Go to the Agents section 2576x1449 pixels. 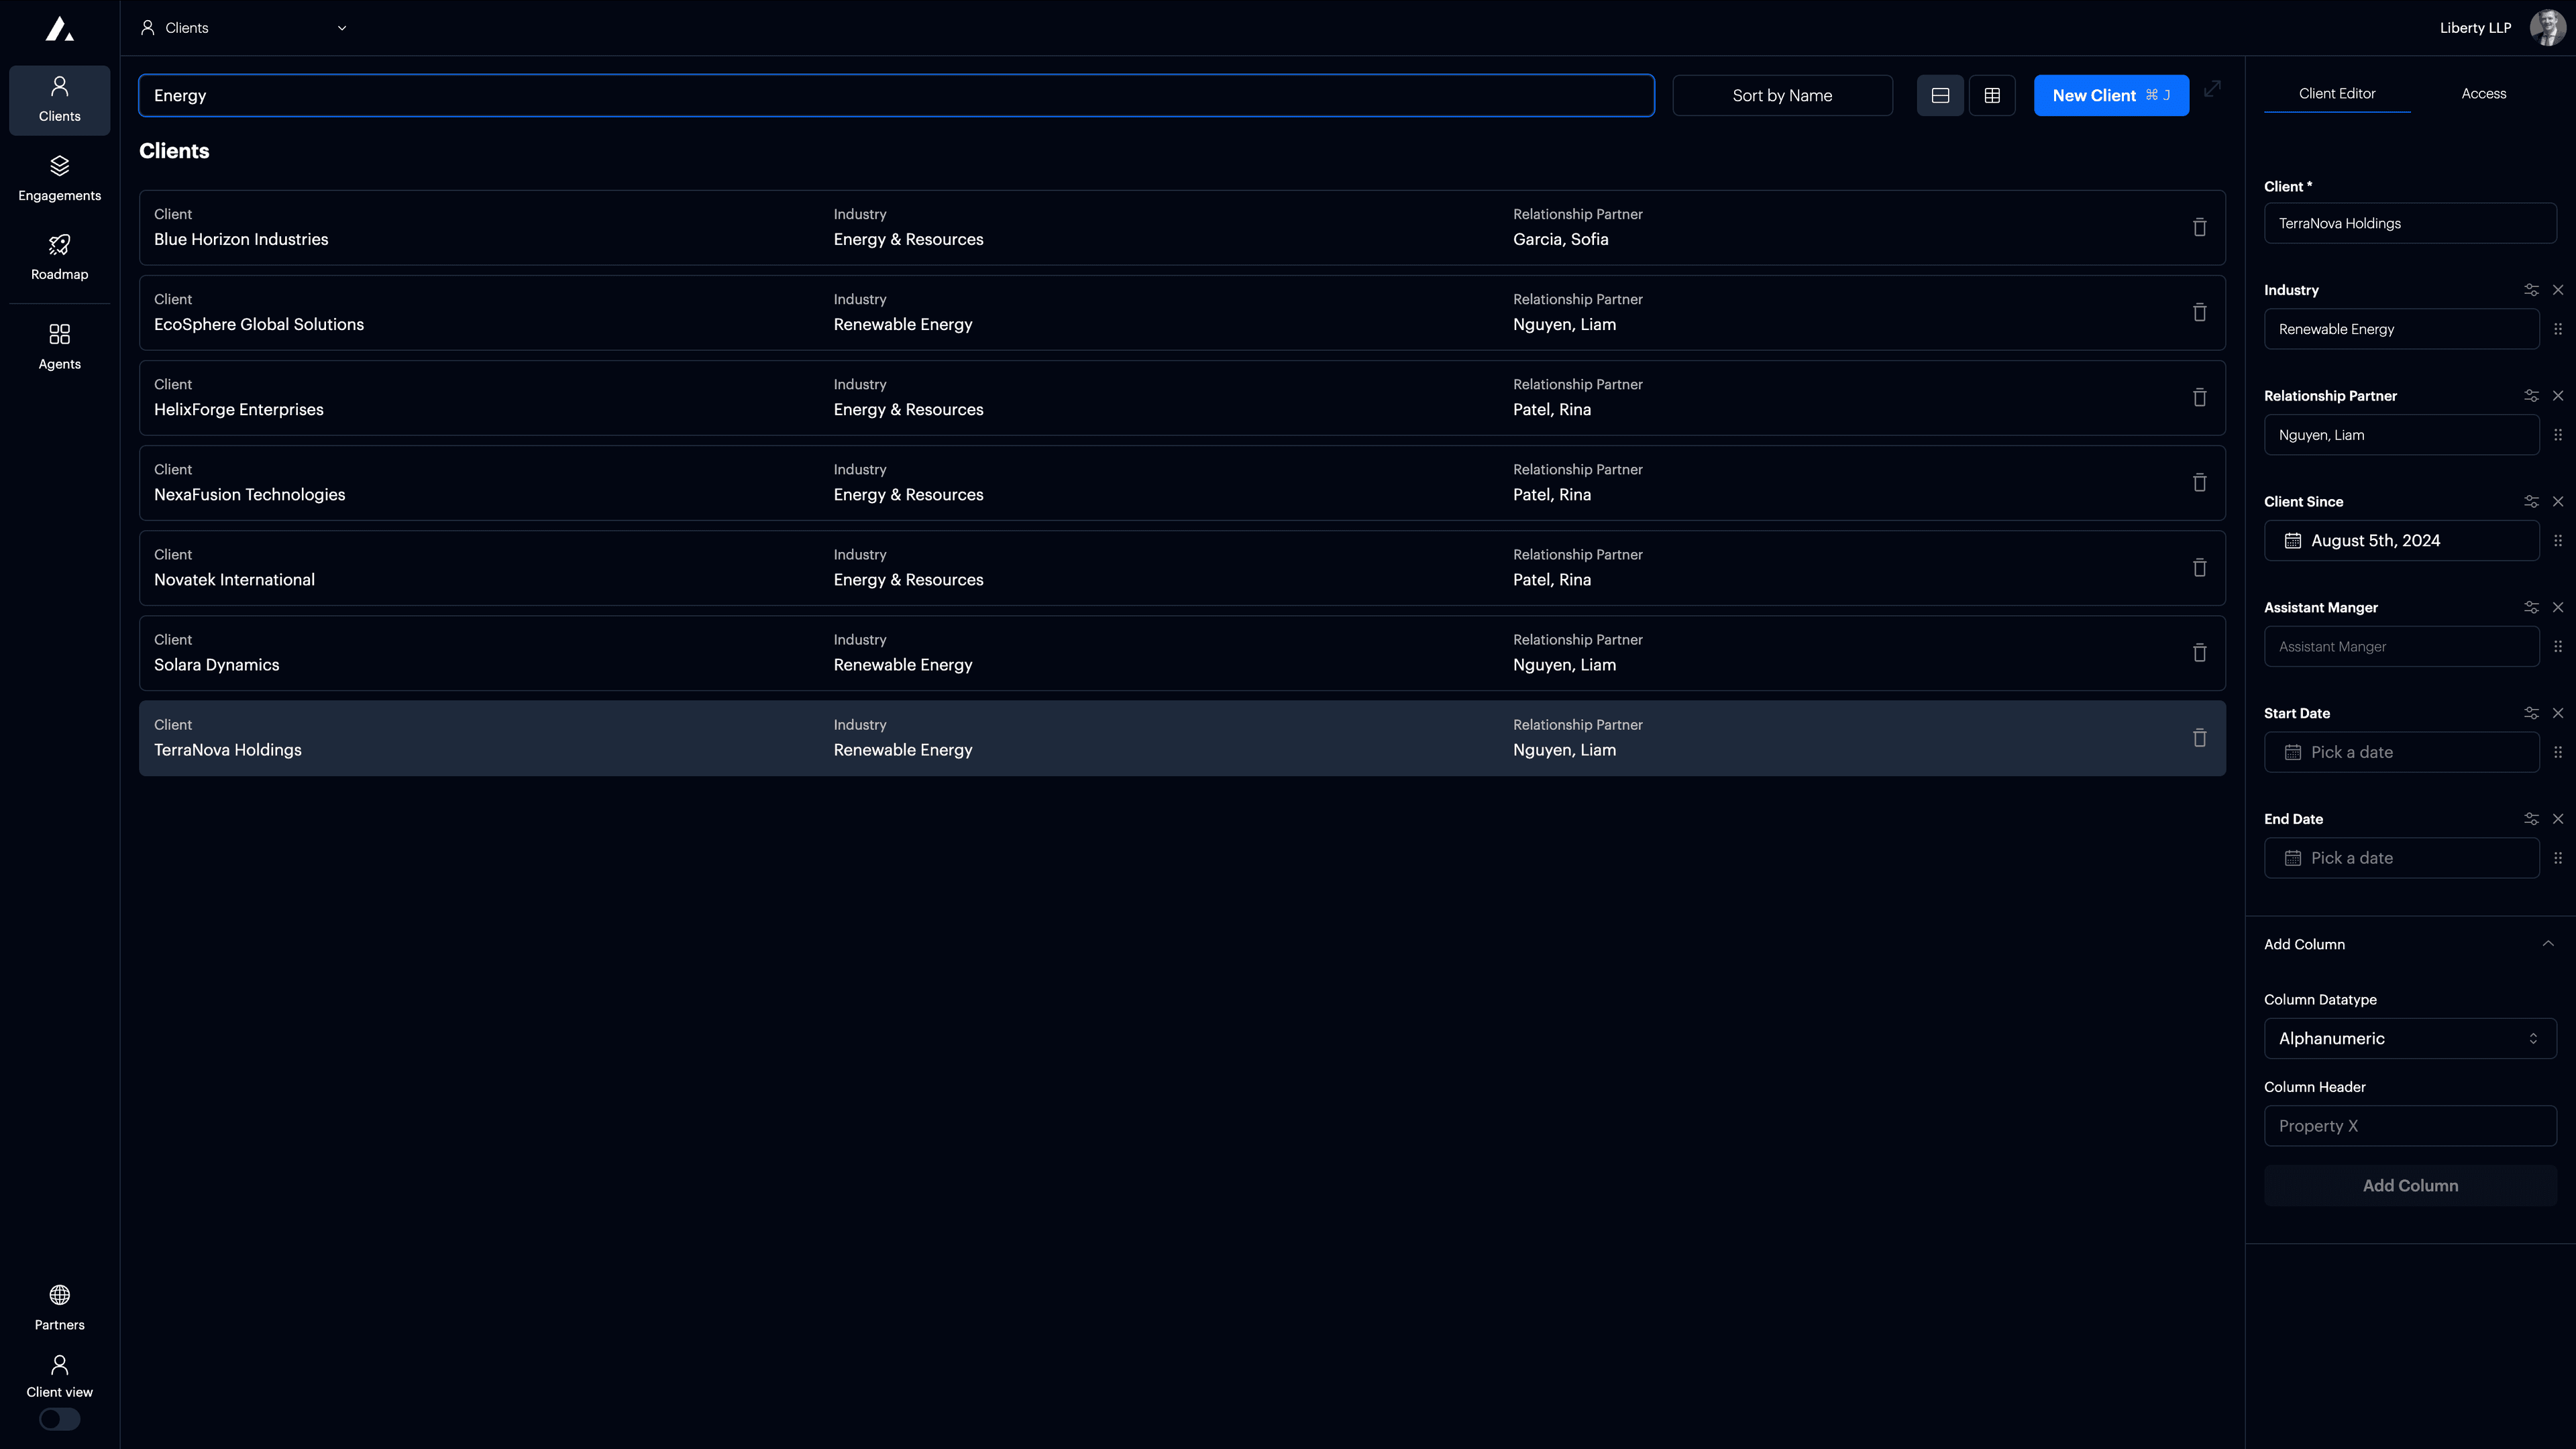(59, 346)
